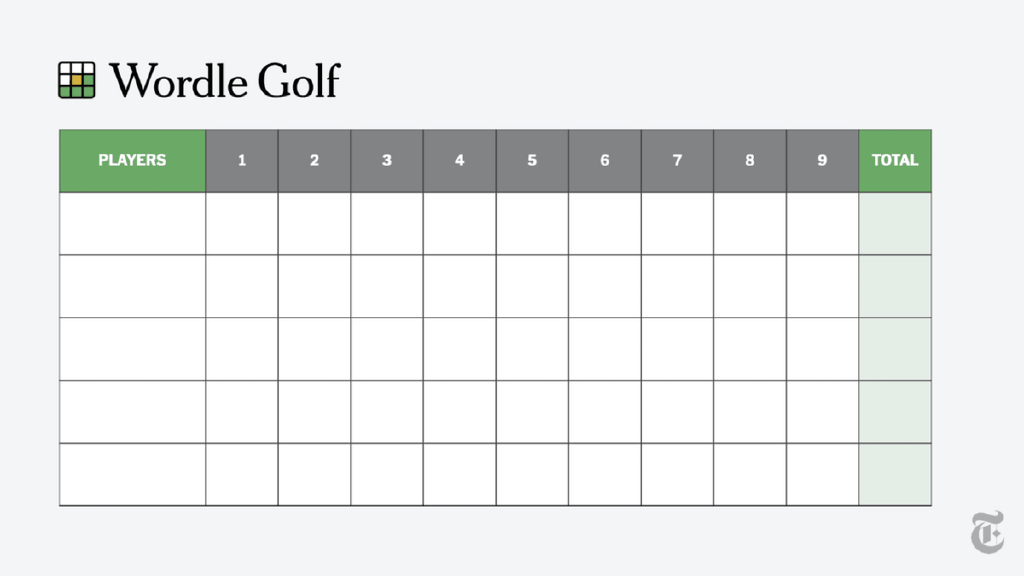Click the first player name cell
Image resolution: width=1024 pixels, height=576 pixels.
[x=132, y=223]
